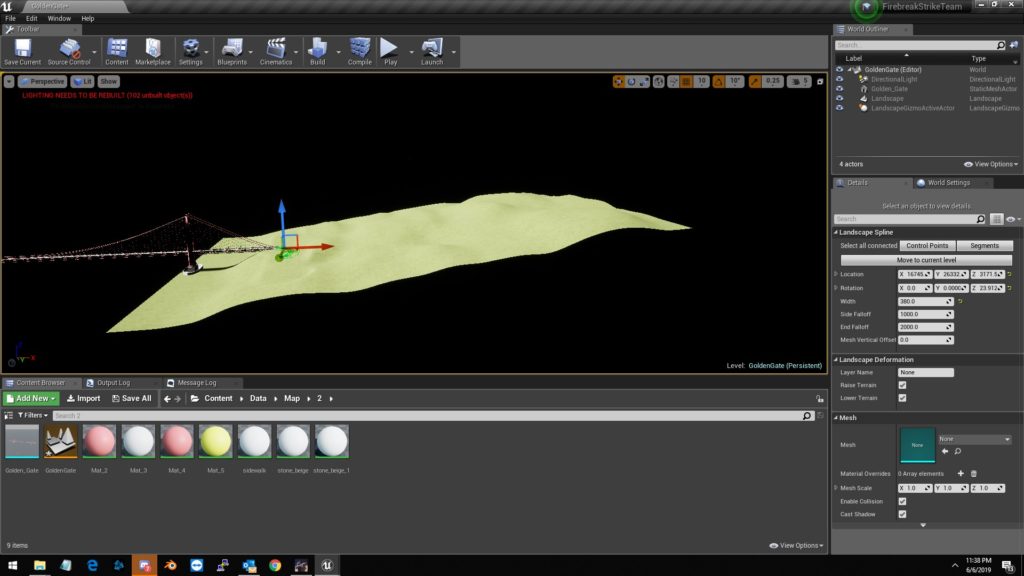Launch Blender from the Windows taskbar
This screenshot has width=1024, height=576.
tap(170, 565)
